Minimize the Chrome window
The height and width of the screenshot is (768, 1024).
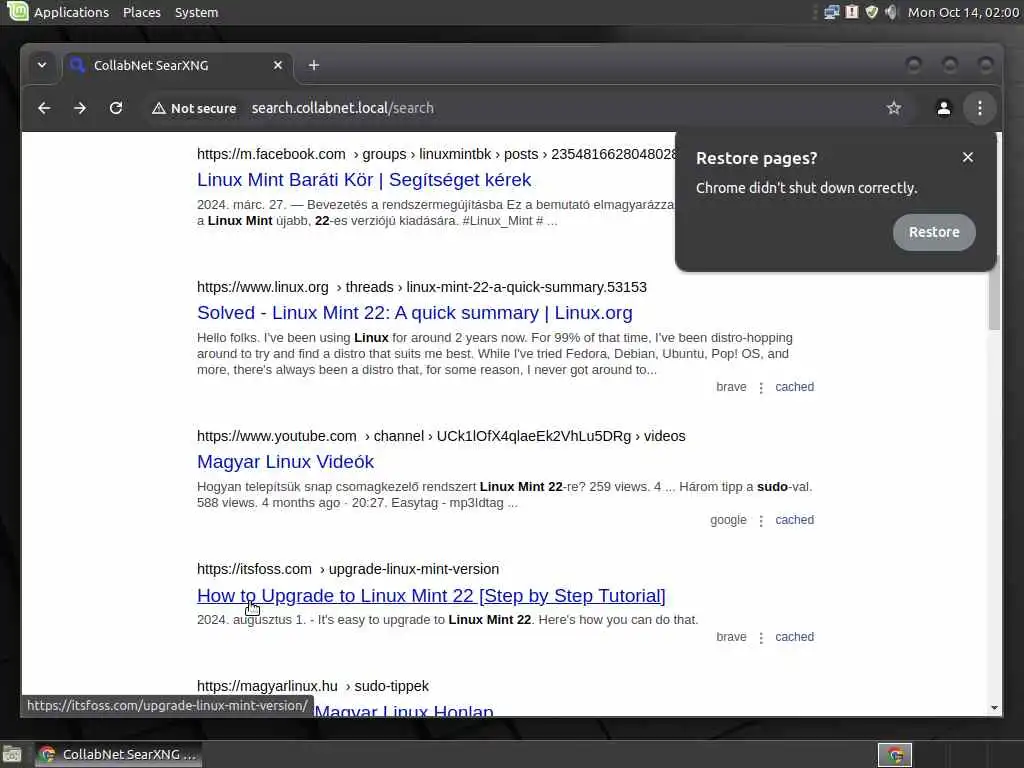click(x=914, y=65)
